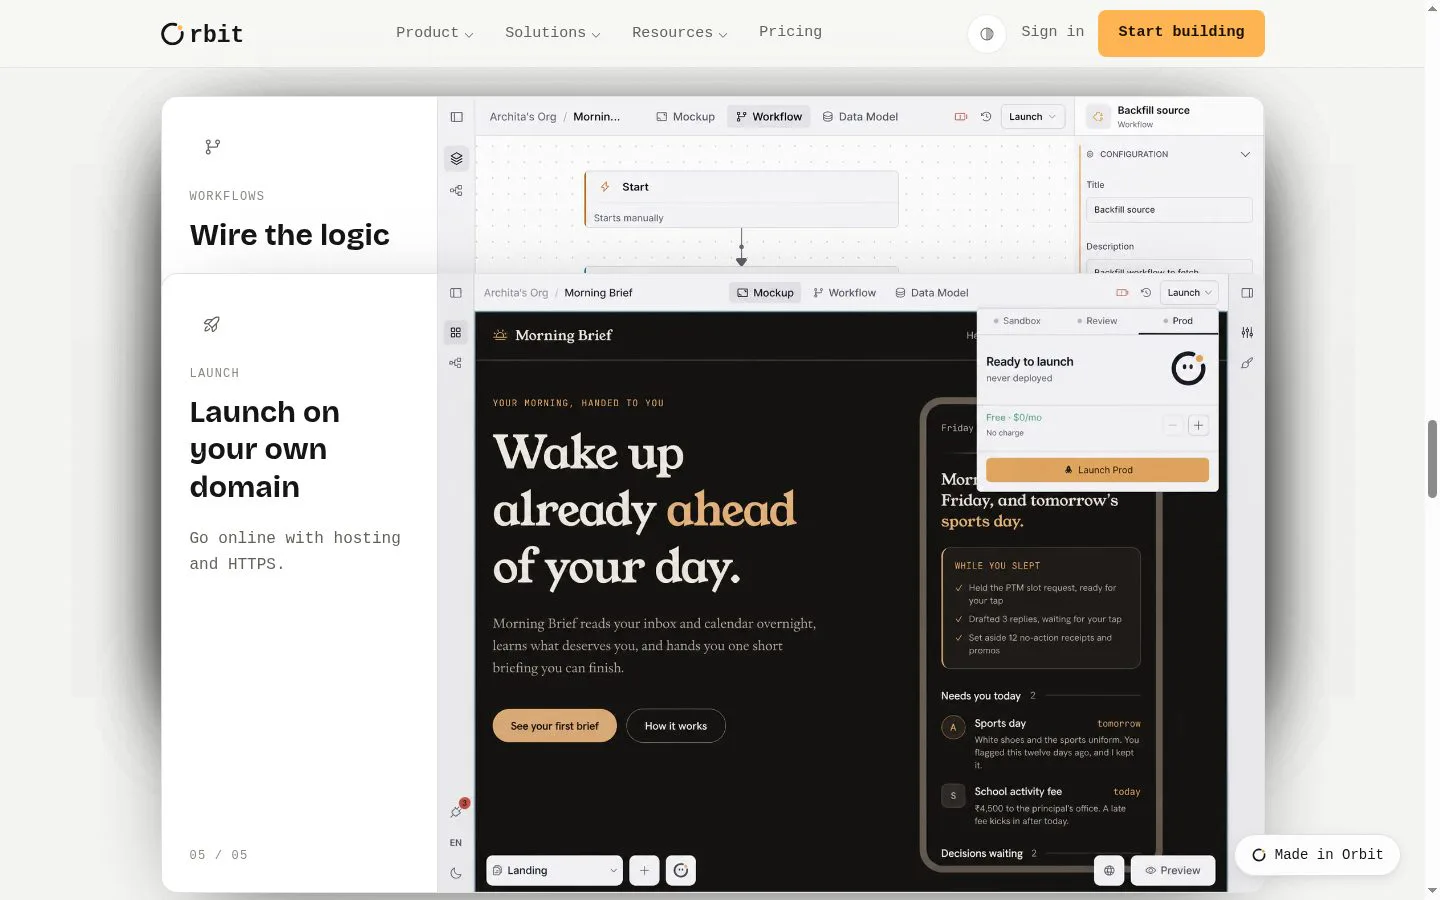Click the Orbit logo in the header
Viewport: 1440px width, 900px height.
click(x=202, y=34)
